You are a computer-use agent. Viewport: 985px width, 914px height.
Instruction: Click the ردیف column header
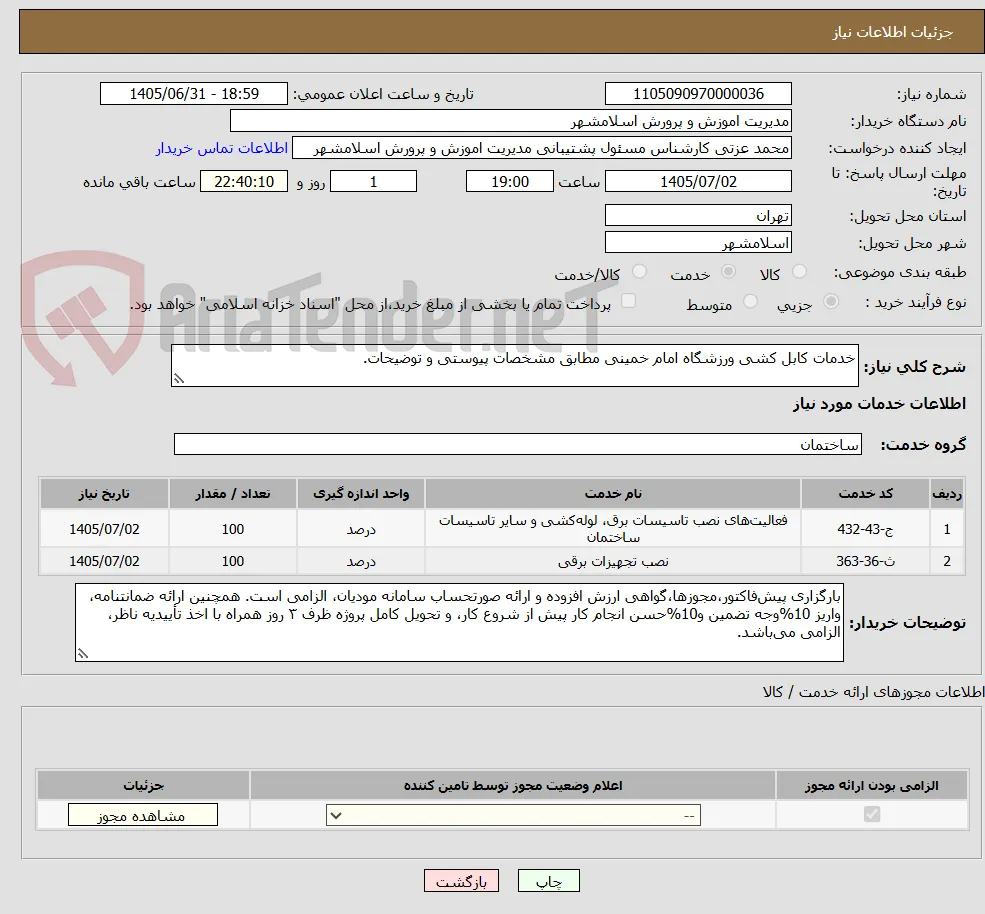pyautogui.click(x=947, y=494)
